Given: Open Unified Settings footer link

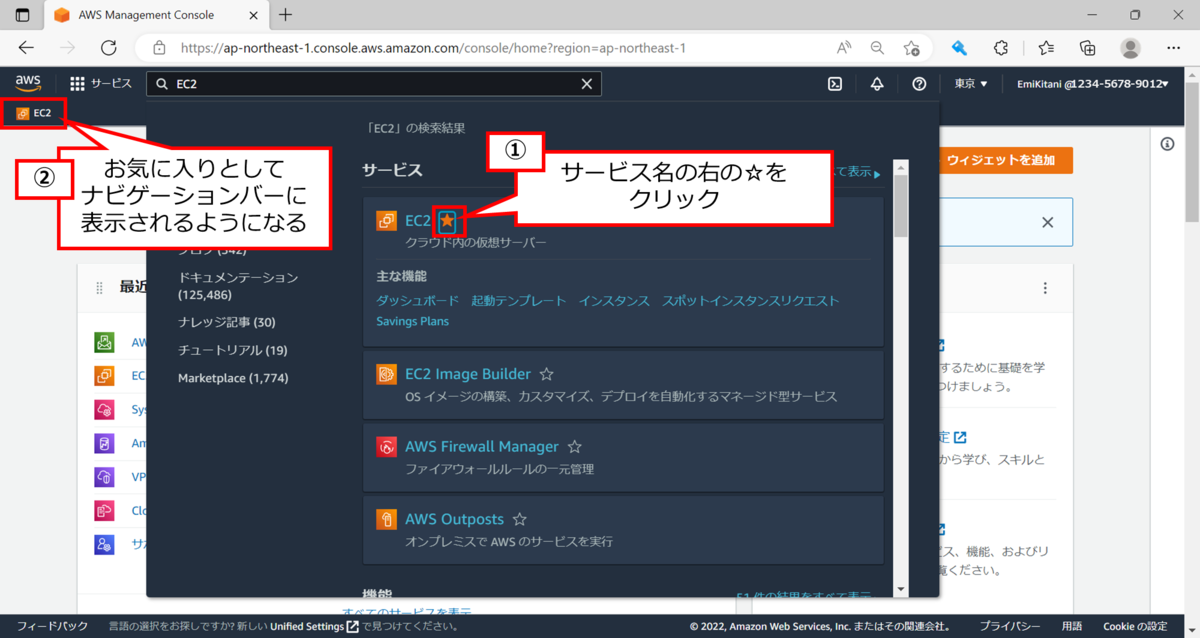Looking at the screenshot, I should (x=314, y=626).
